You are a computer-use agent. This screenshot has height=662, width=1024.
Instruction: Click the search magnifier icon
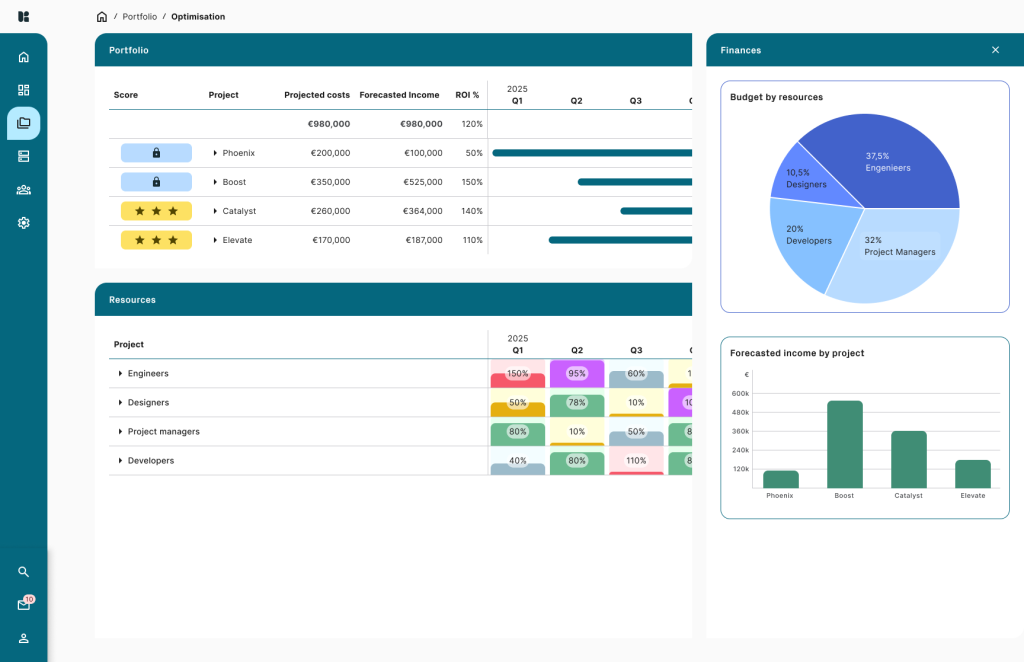pos(24,572)
